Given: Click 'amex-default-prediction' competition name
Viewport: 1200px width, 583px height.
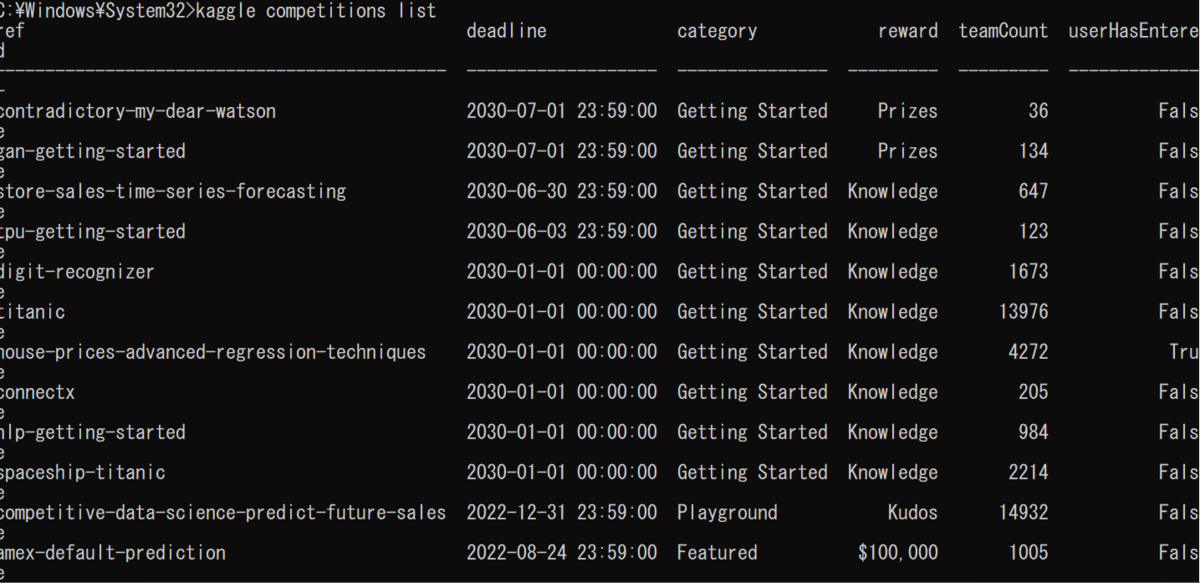Looking at the screenshot, I should click(x=113, y=552).
